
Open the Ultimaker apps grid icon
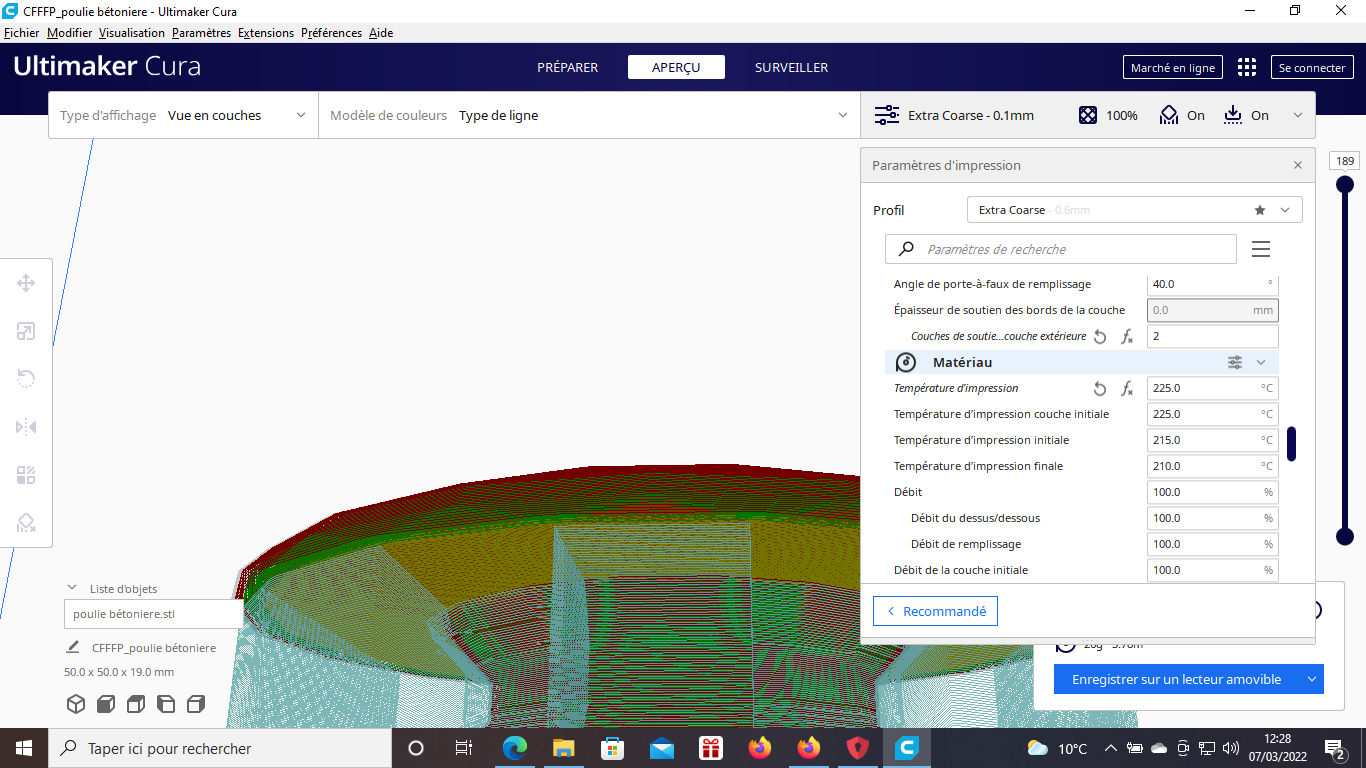tap(1247, 67)
